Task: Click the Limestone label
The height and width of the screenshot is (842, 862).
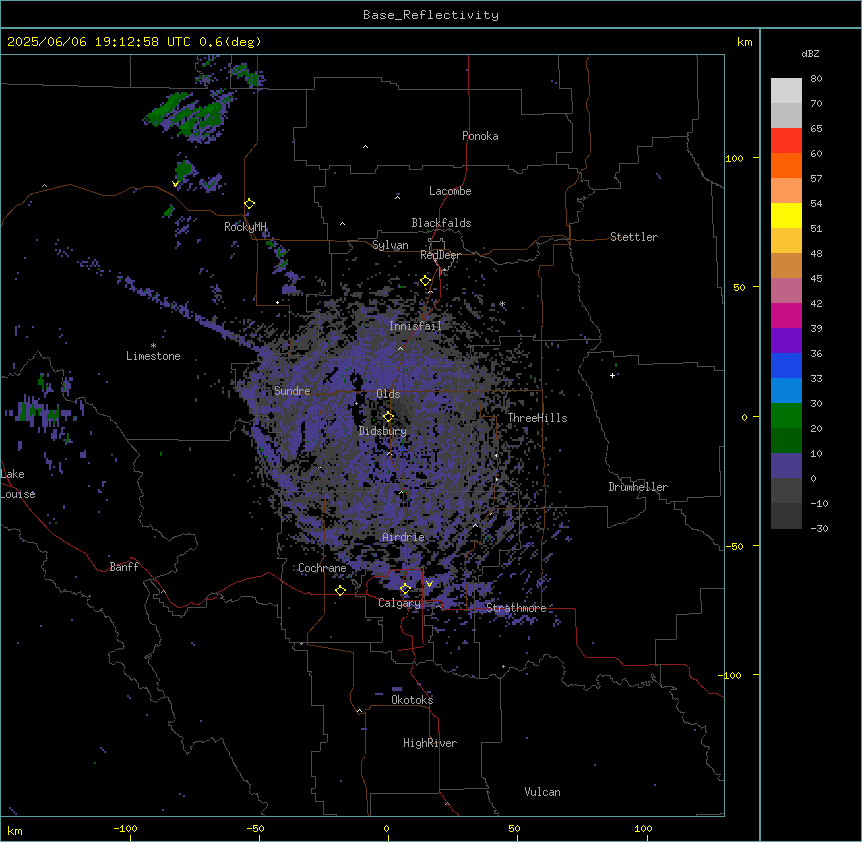Action: (x=153, y=356)
